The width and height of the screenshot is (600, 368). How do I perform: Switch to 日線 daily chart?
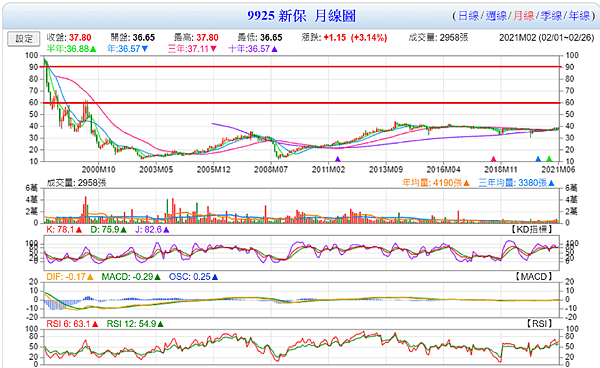(x=468, y=16)
